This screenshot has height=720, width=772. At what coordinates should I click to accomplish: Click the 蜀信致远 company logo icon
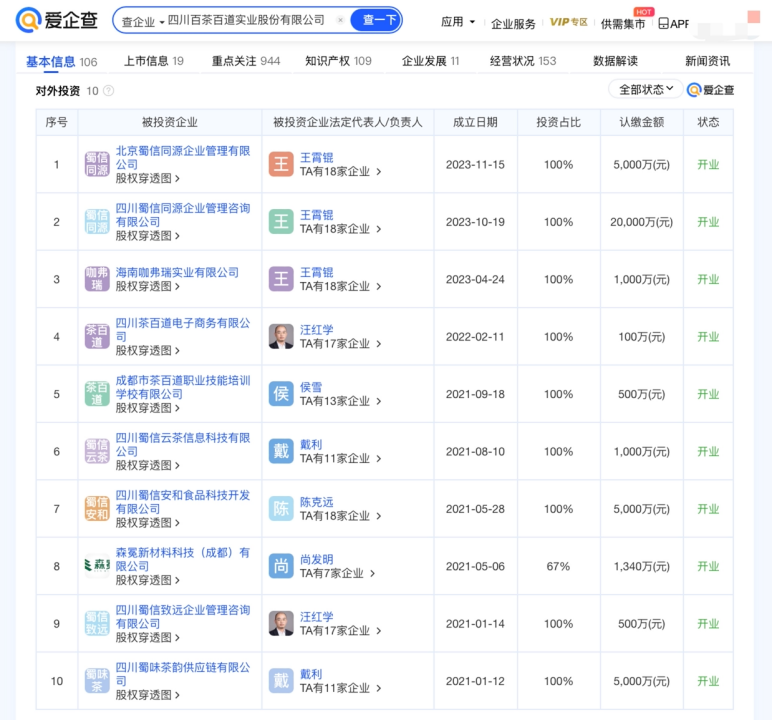pos(97,623)
